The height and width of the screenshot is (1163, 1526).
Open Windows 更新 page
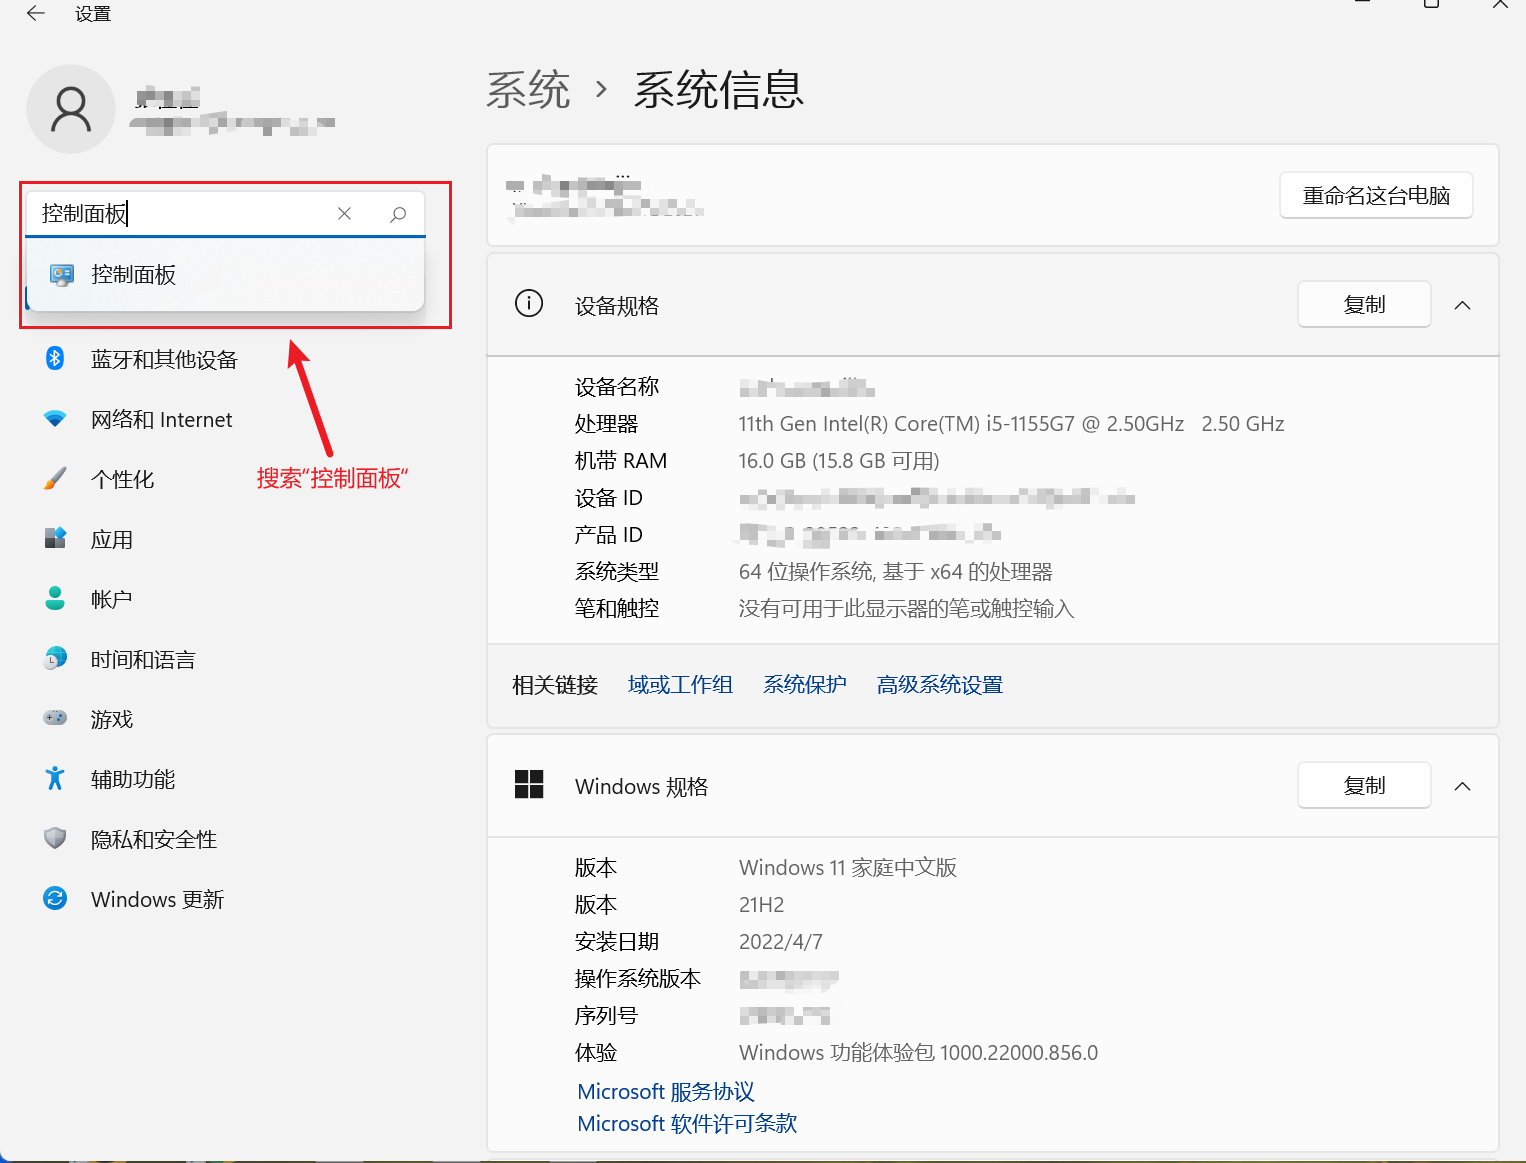[x=157, y=900]
